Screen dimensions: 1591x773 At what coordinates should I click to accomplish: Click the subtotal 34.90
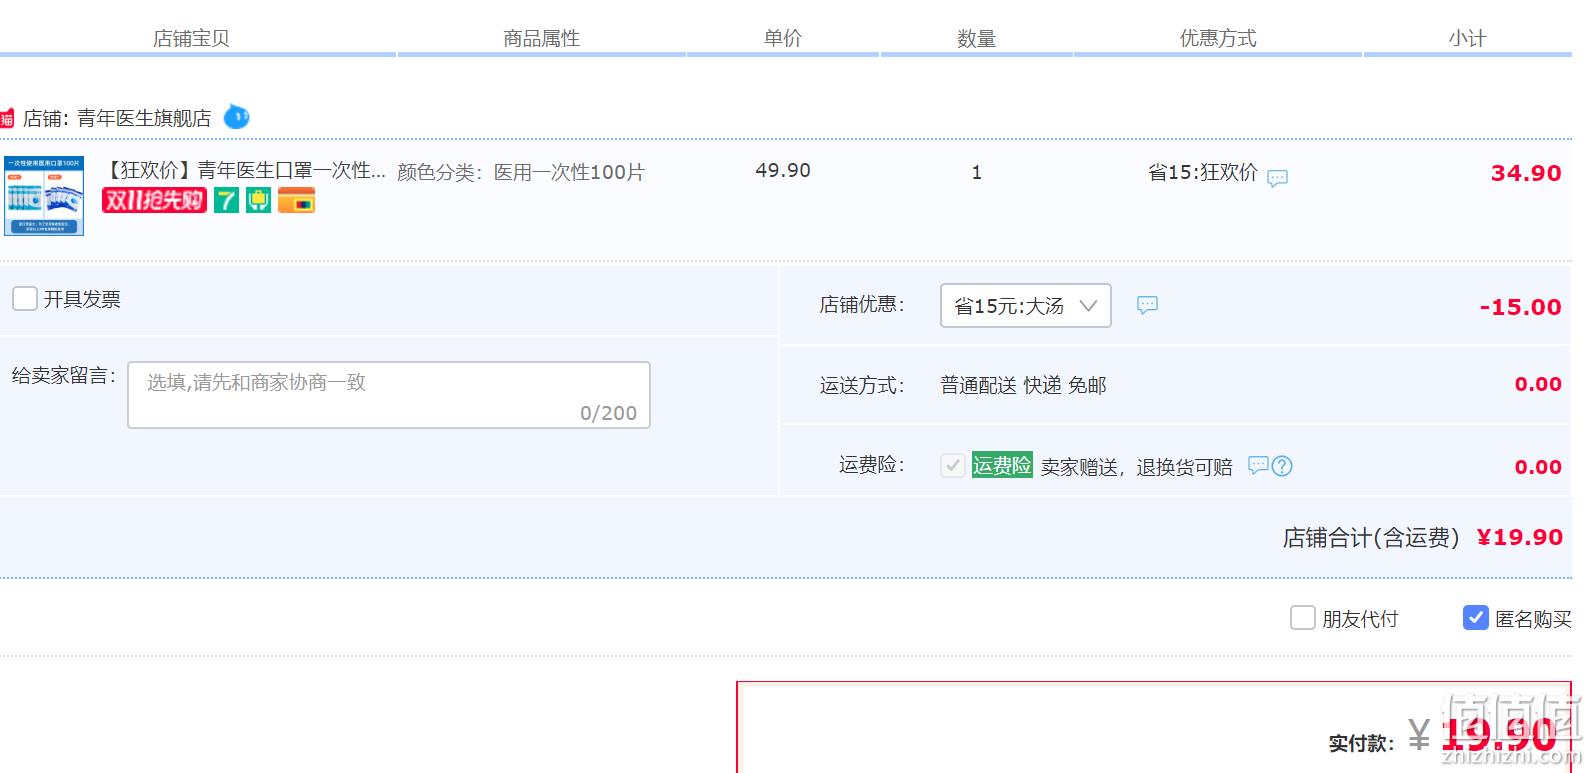click(x=1526, y=173)
